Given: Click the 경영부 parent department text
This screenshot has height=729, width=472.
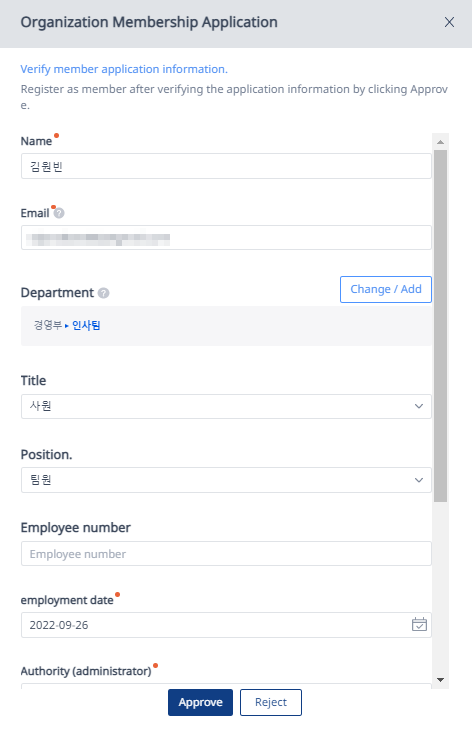Looking at the screenshot, I should pyautogui.click(x=47, y=325).
